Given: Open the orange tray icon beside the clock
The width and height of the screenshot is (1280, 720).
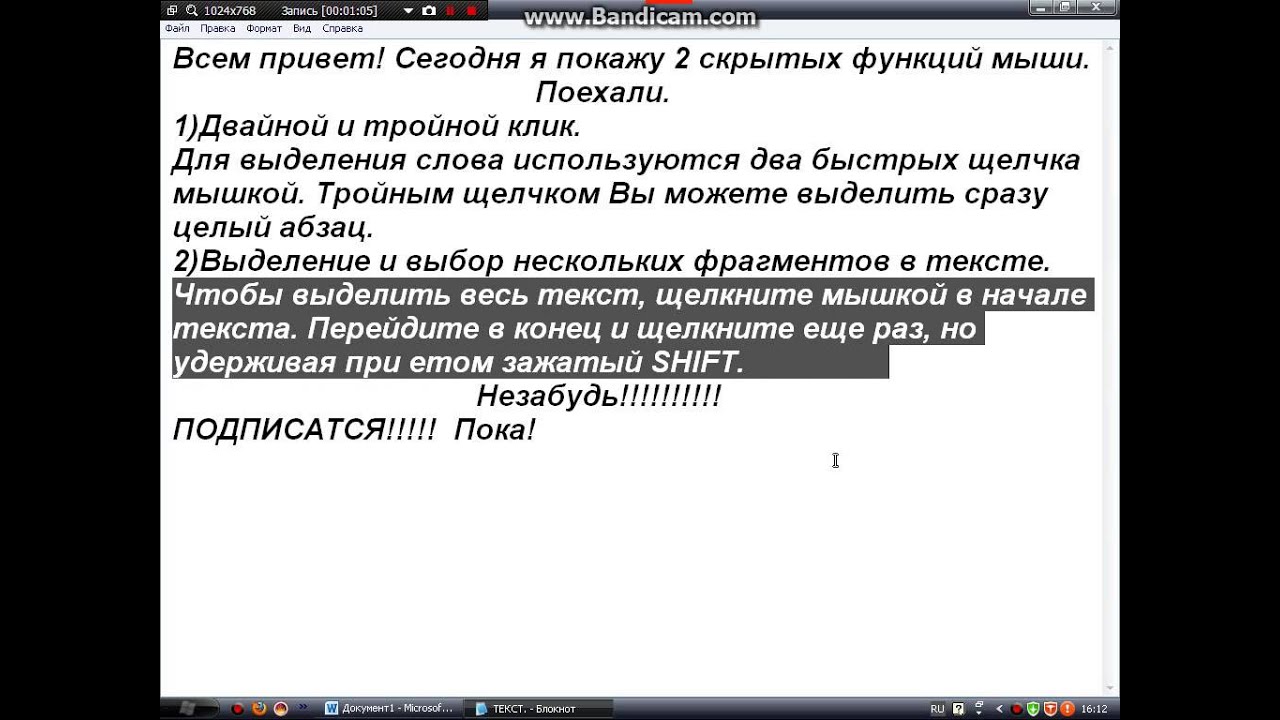Looking at the screenshot, I should pos(1067,709).
